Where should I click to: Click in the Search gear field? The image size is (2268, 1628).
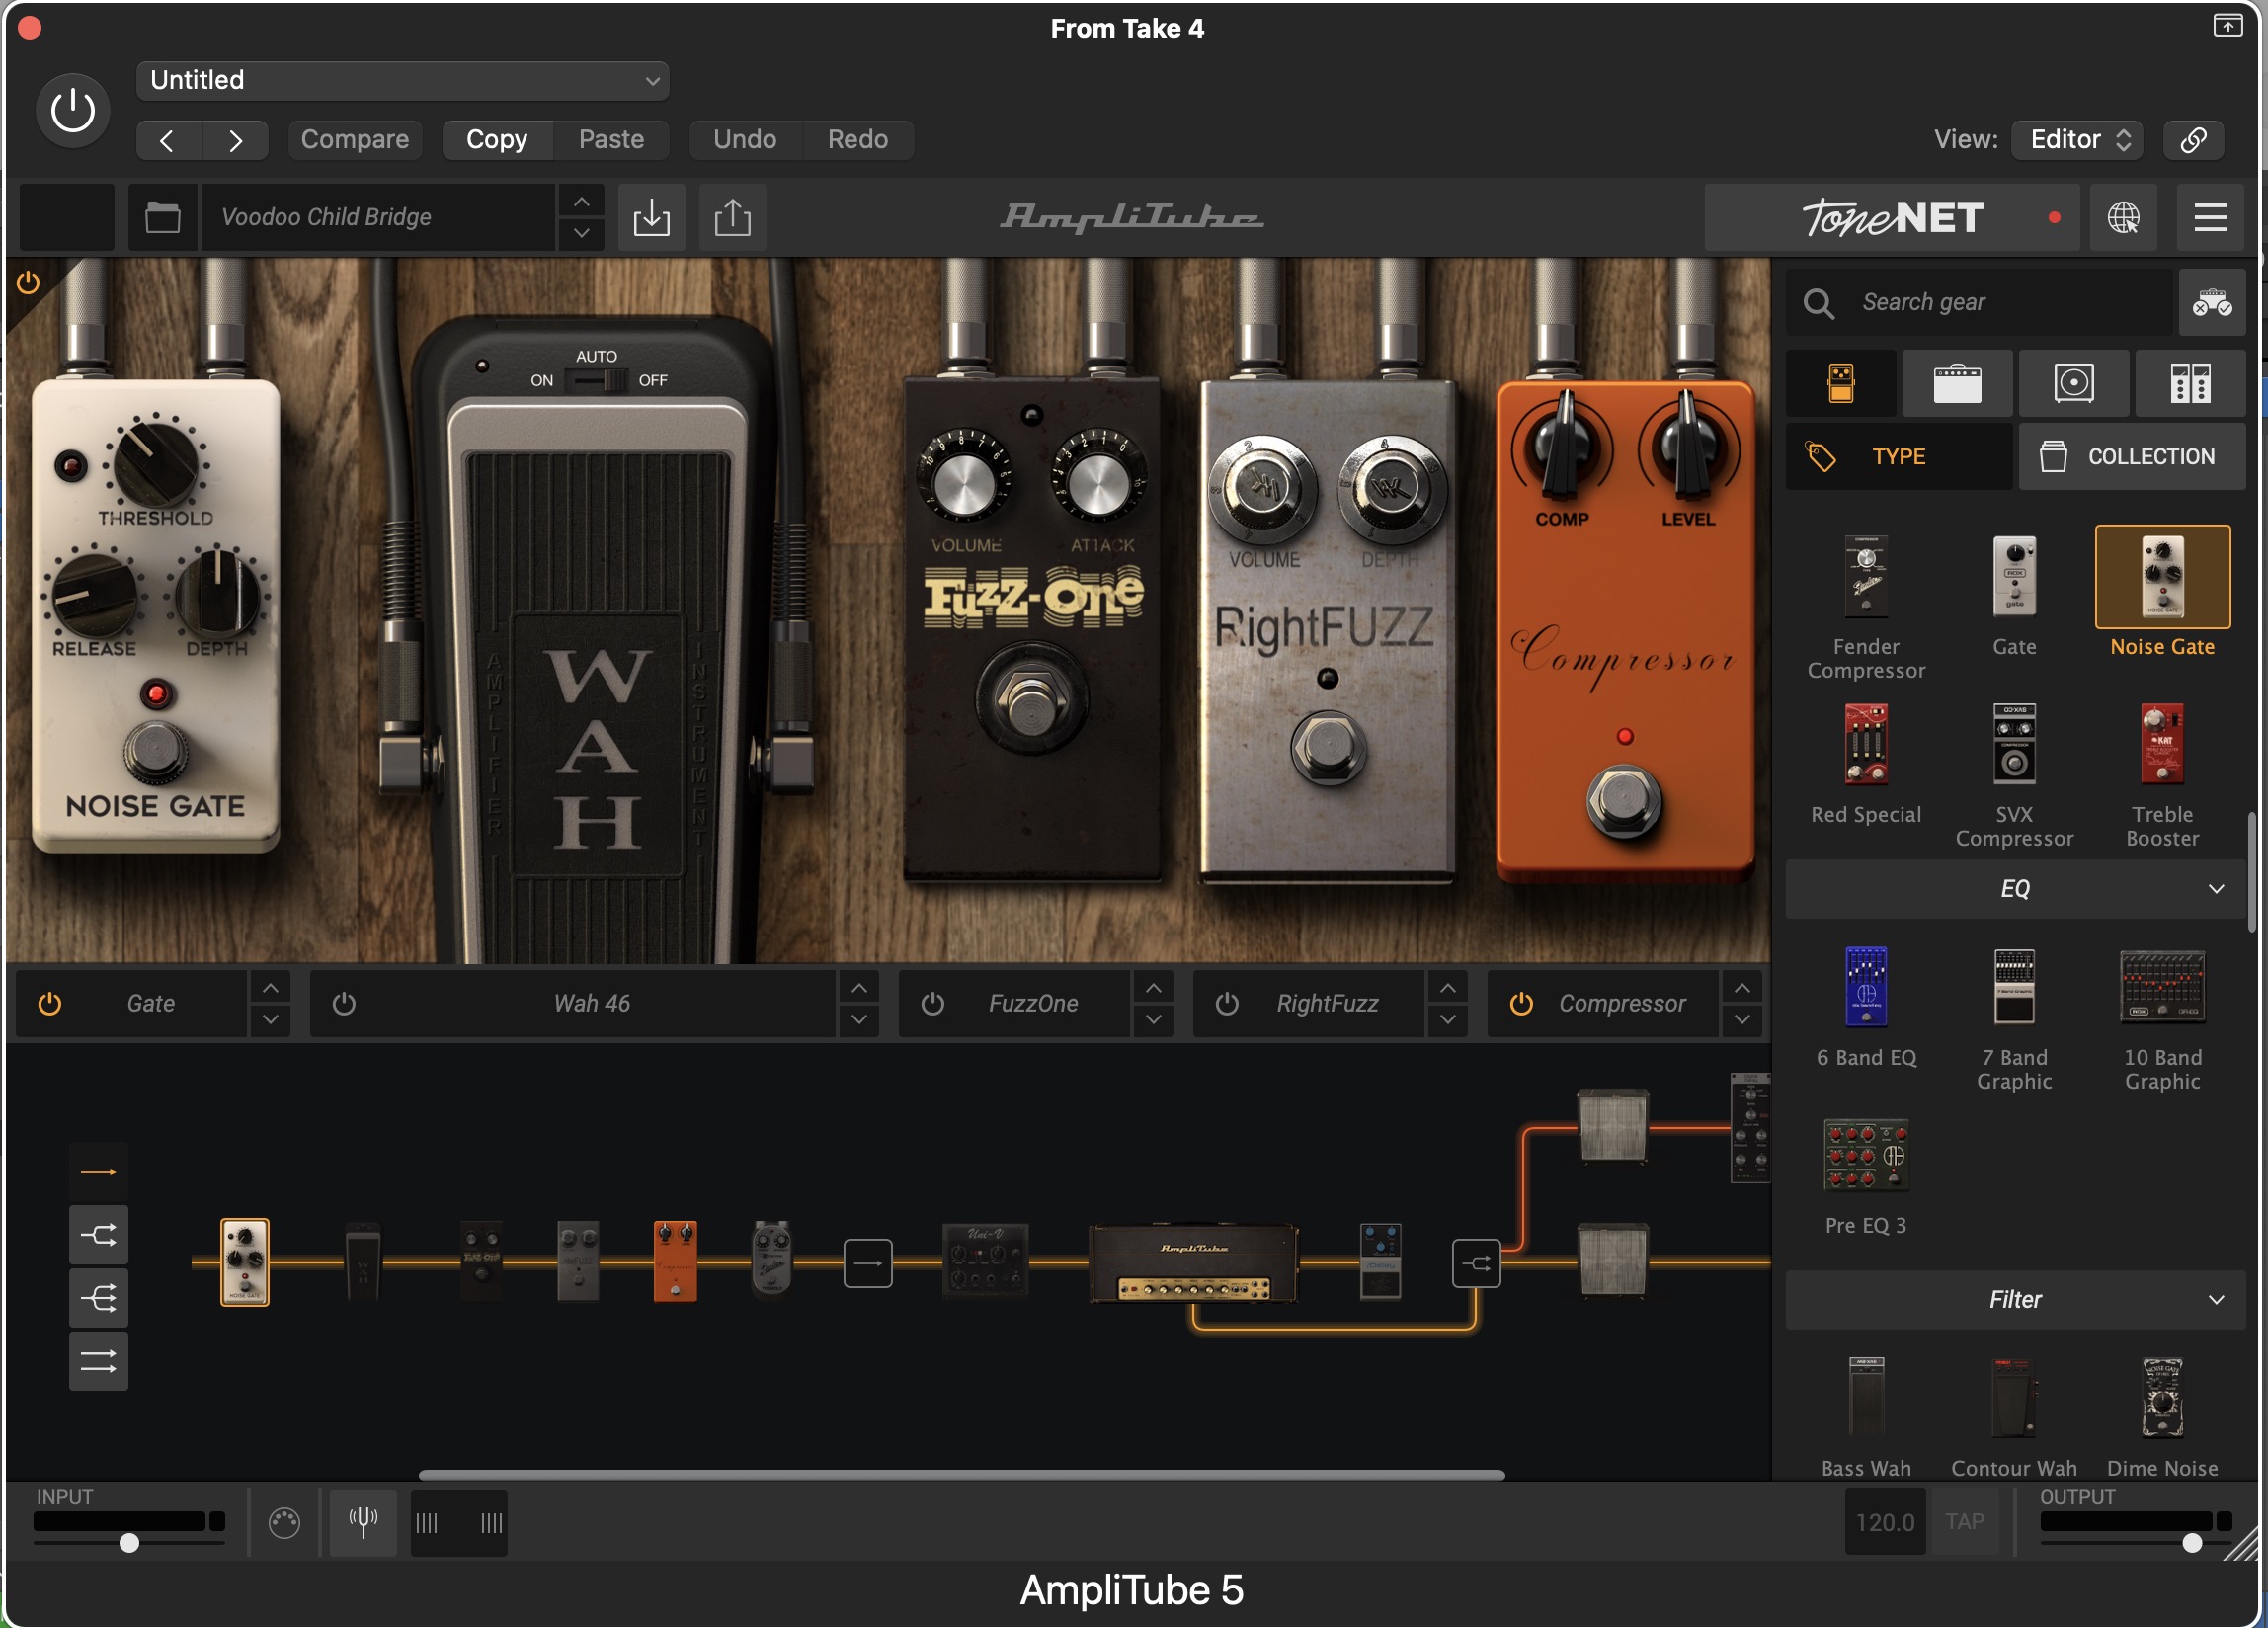(1980, 302)
